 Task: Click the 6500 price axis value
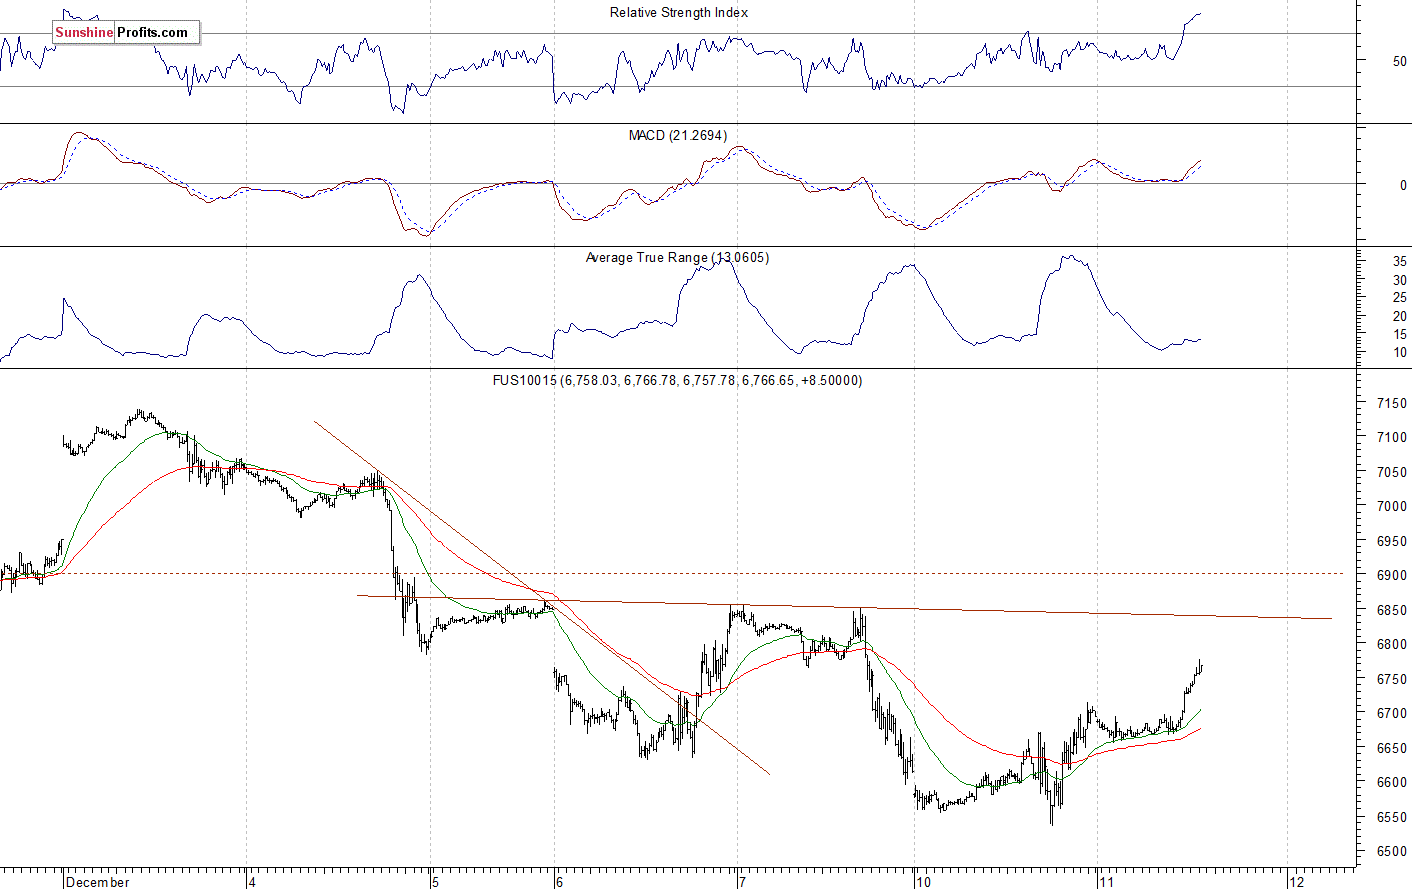pyautogui.click(x=1392, y=851)
